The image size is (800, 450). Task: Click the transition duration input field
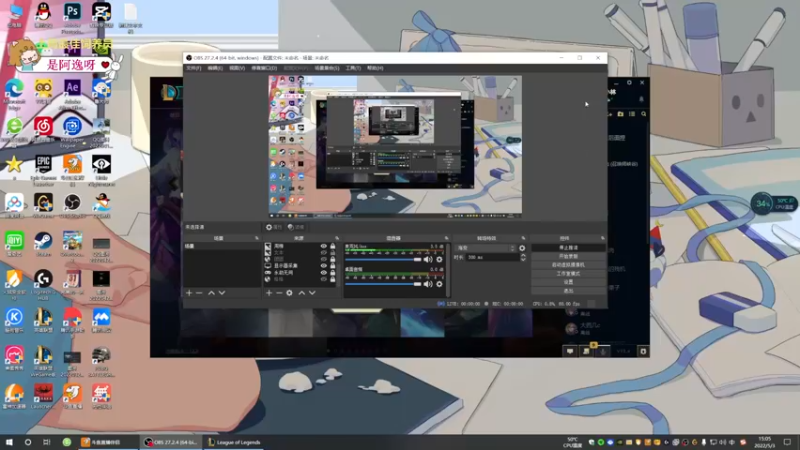(492, 258)
